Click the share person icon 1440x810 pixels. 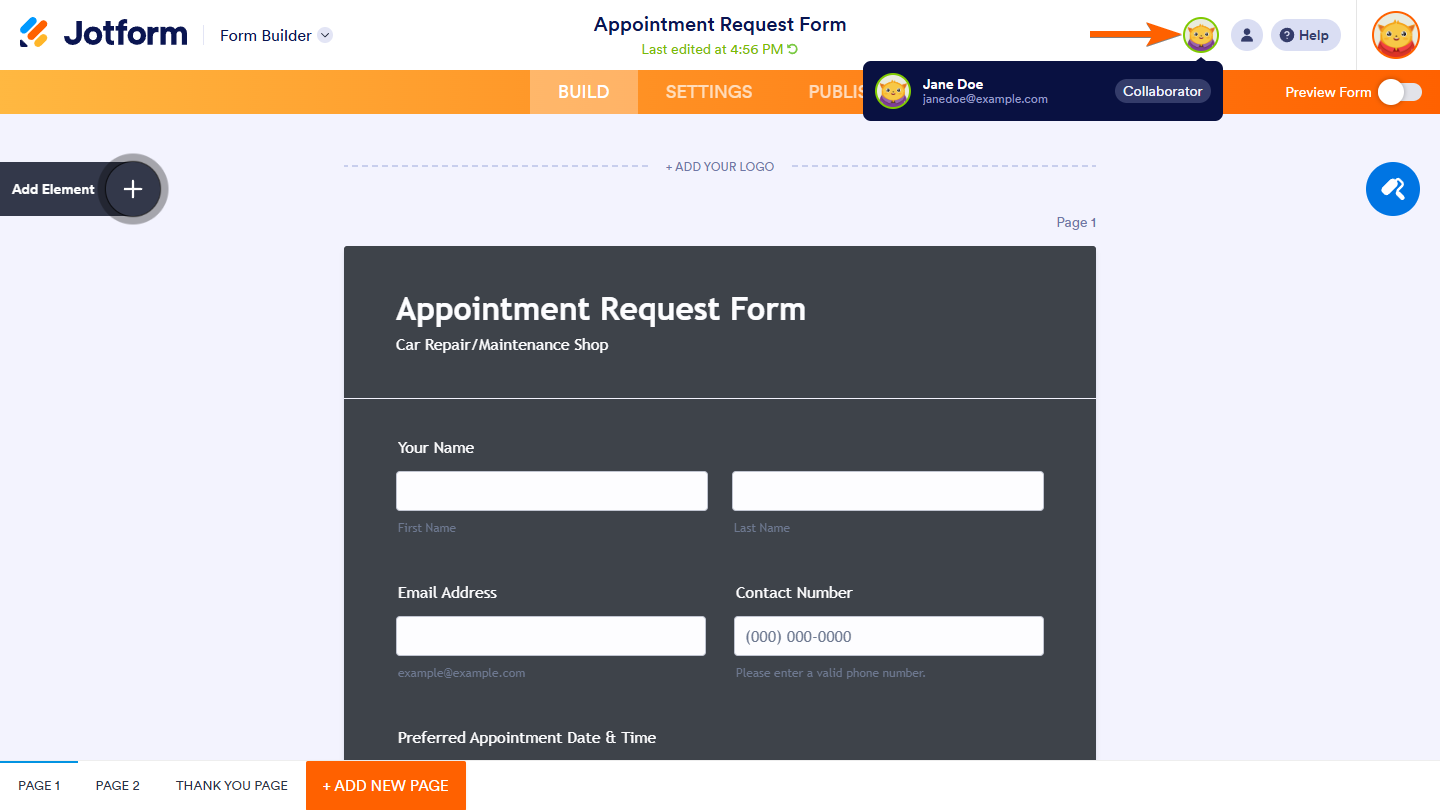1246,35
